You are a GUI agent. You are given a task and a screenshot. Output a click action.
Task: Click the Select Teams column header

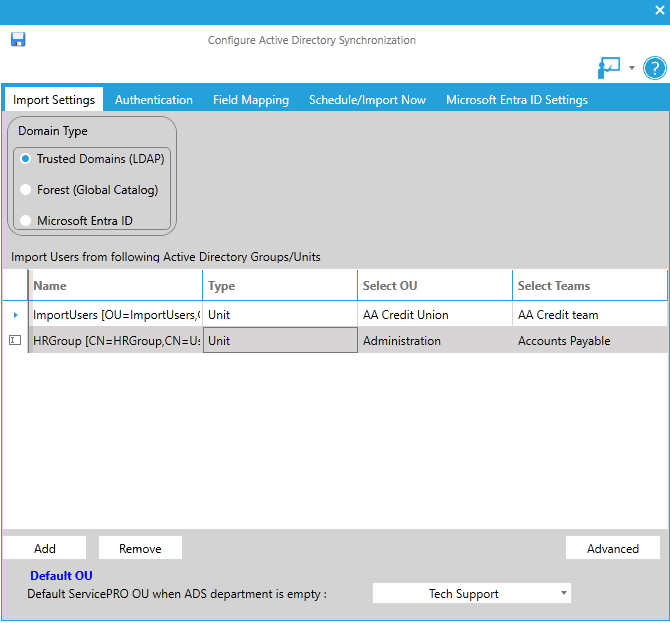coord(590,285)
